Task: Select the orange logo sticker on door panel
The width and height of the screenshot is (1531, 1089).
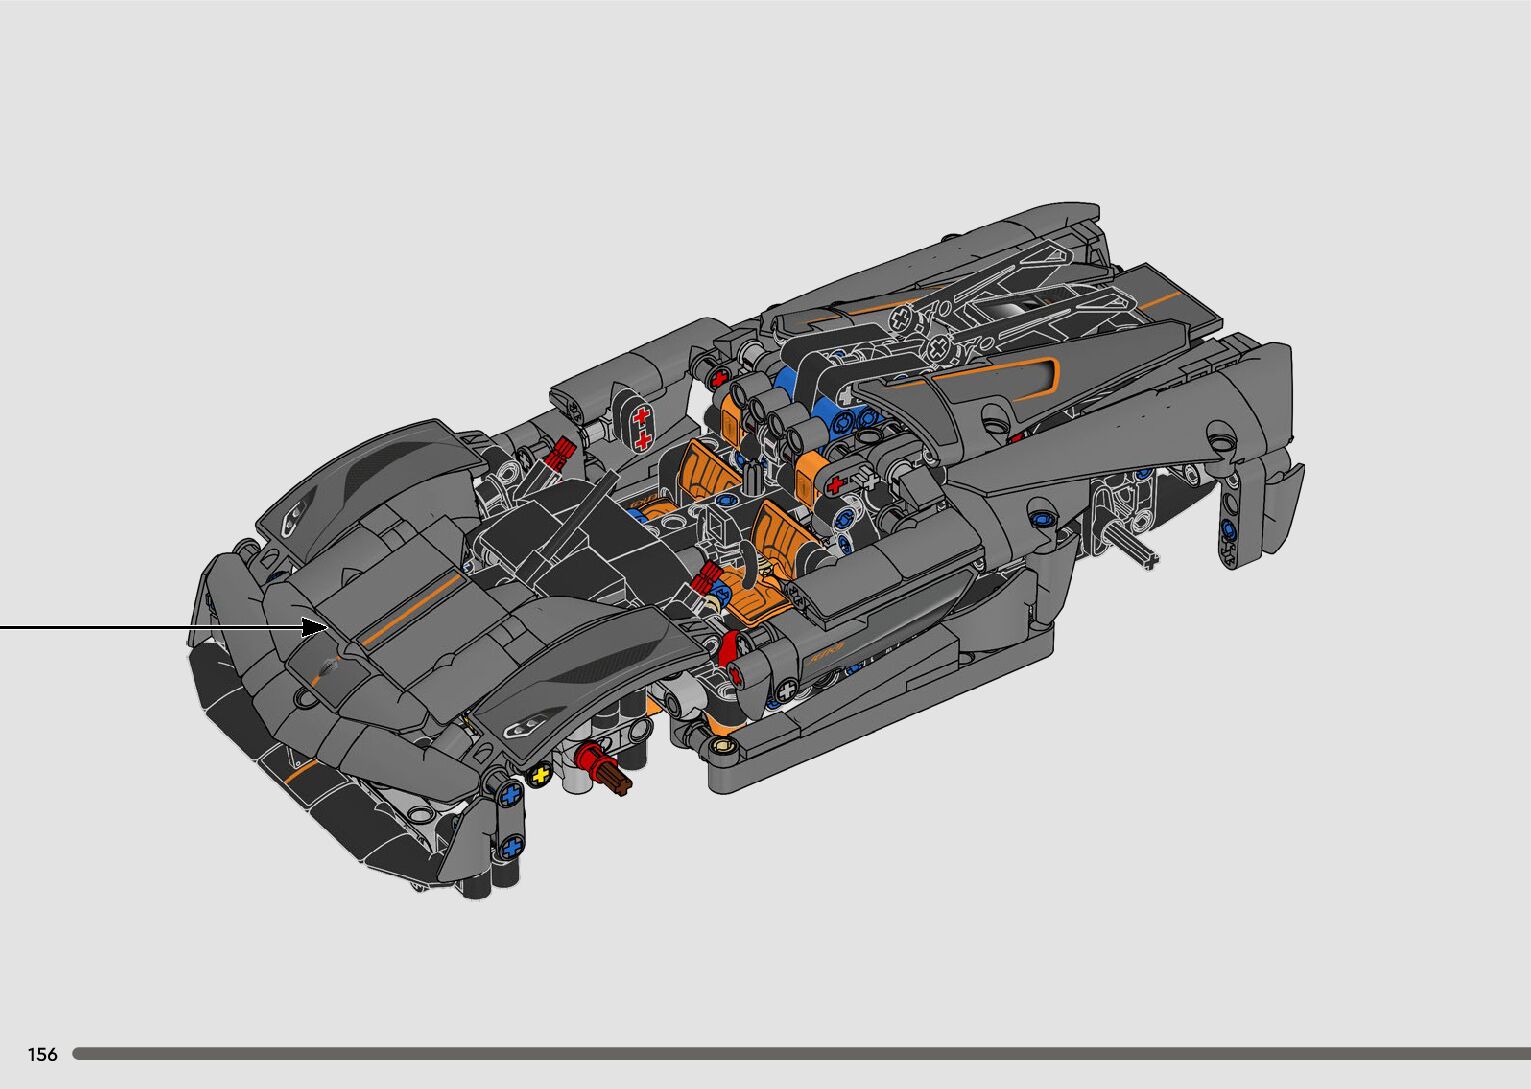Action: tap(826, 651)
